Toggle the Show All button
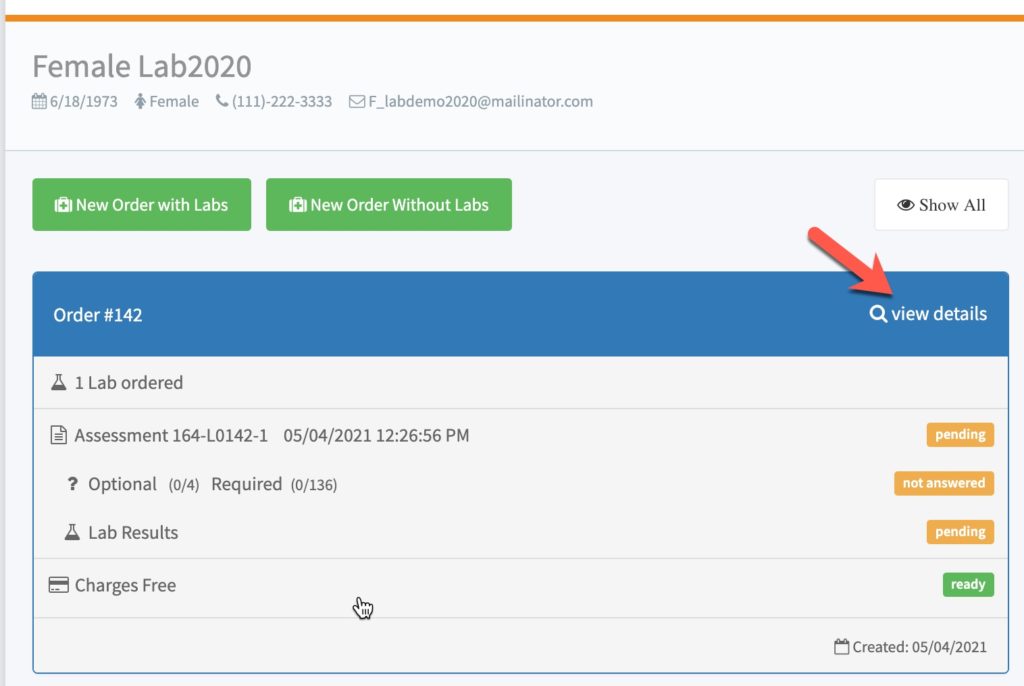 click(x=941, y=204)
